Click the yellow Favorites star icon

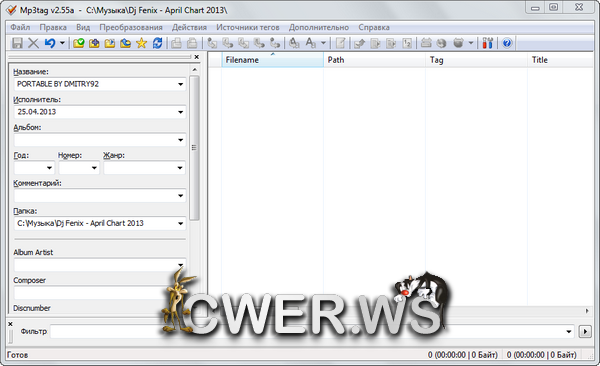click(142, 43)
